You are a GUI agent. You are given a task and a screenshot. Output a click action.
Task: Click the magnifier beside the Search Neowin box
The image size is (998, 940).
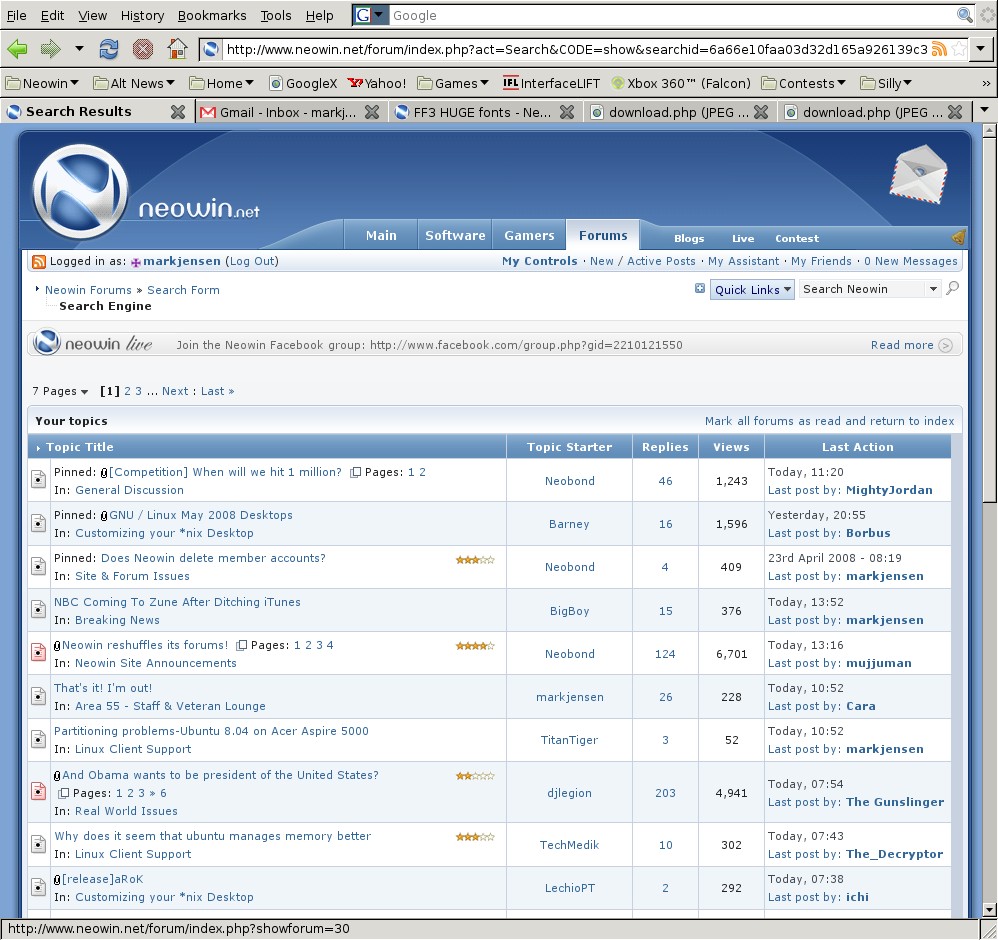point(952,288)
